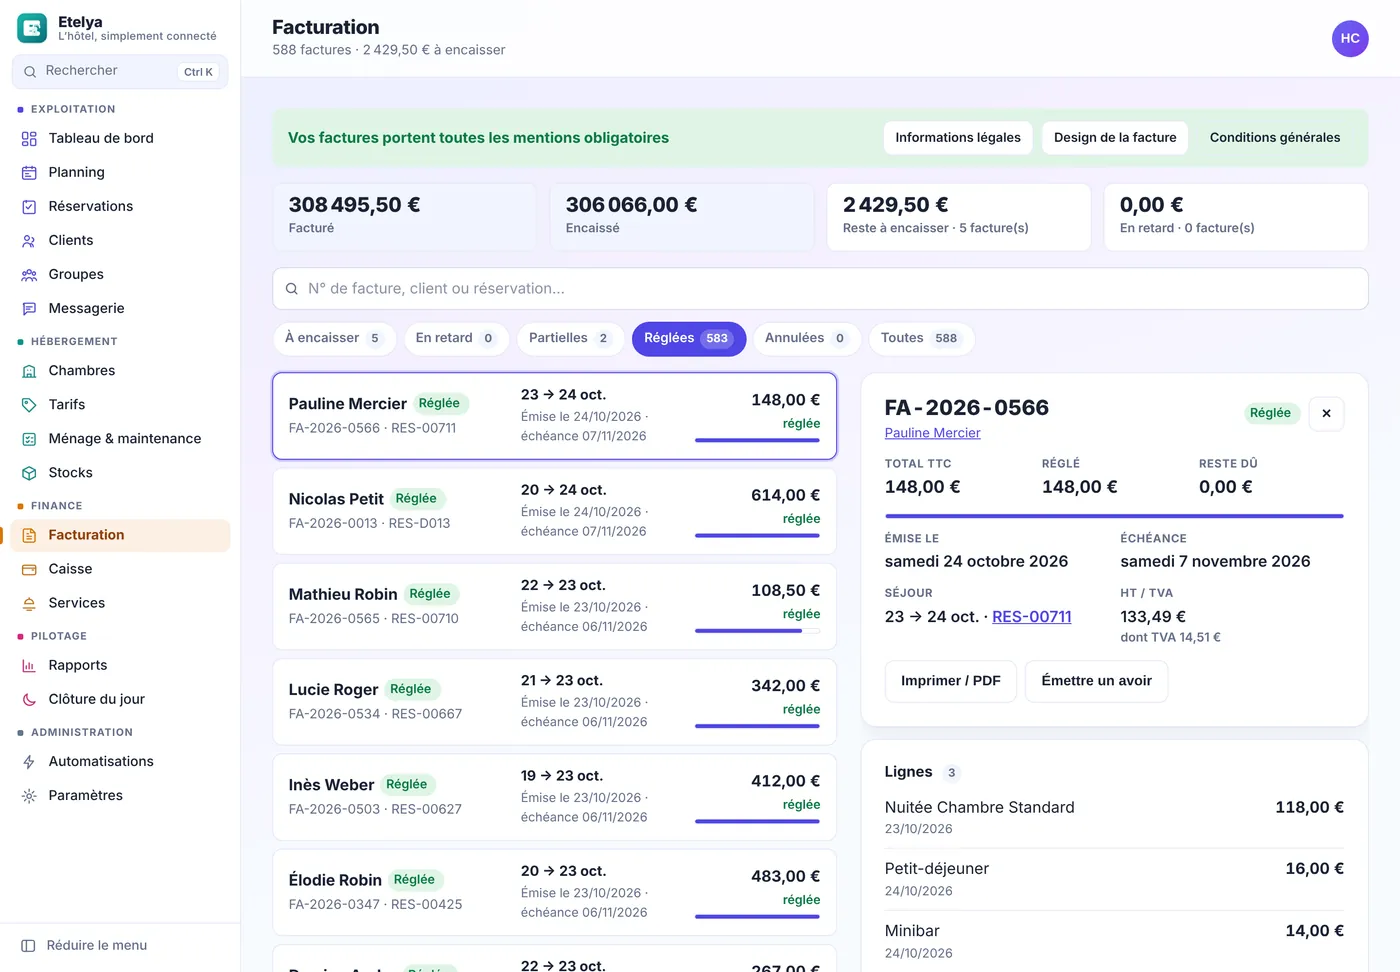Select the Réglées 583 tab
This screenshot has height=972, width=1400.
(689, 338)
